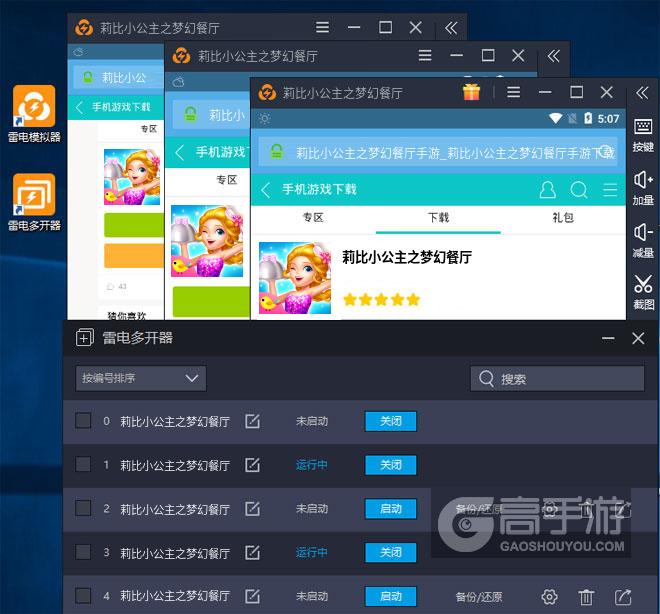Click search magnifier in teal header
660x614 pixels.
(579, 190)
